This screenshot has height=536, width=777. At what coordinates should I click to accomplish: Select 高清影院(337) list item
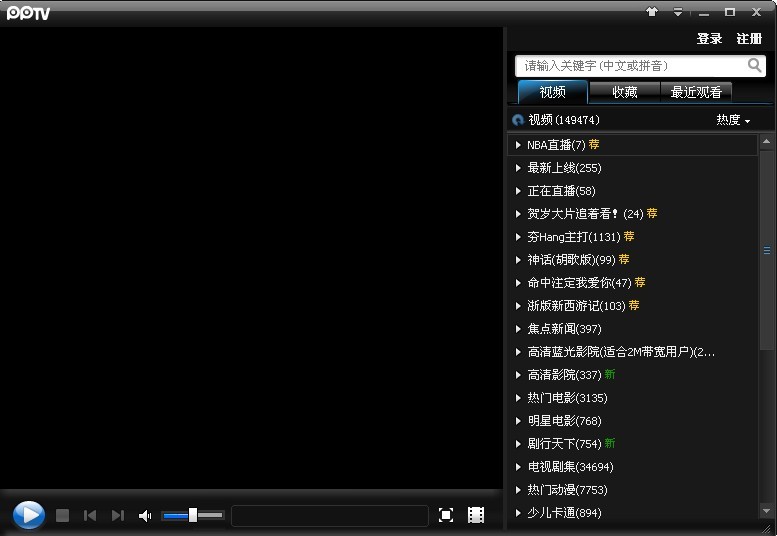click(x=633, y=375)
